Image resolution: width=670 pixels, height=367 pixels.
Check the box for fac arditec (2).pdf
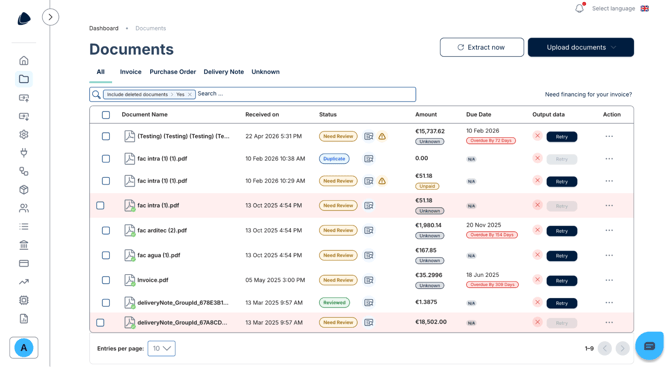point(106,230)
